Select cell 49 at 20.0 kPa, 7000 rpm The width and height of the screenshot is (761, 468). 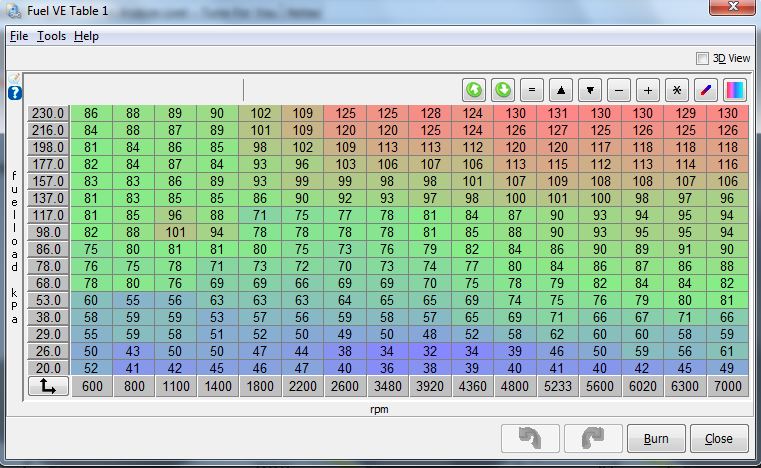[x=728, y=368]
